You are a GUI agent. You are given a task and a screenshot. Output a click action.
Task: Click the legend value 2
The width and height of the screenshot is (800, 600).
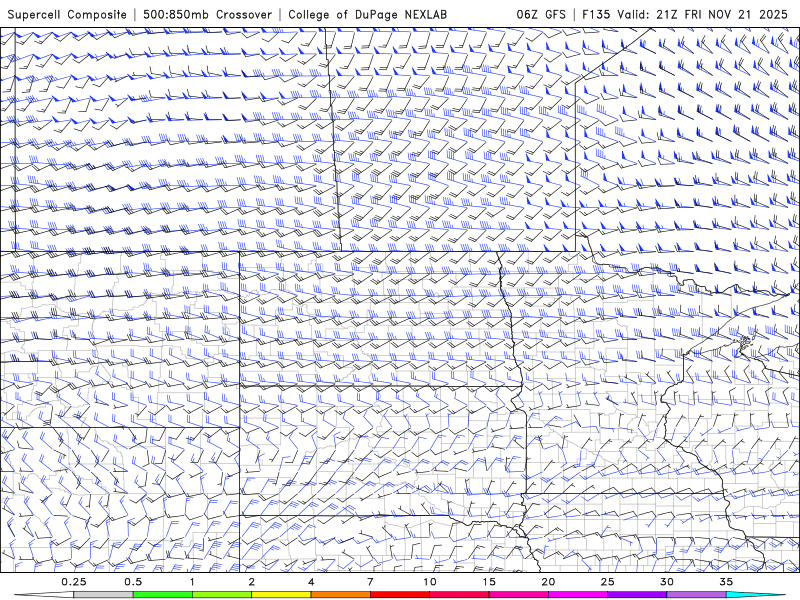coord(252,582)
